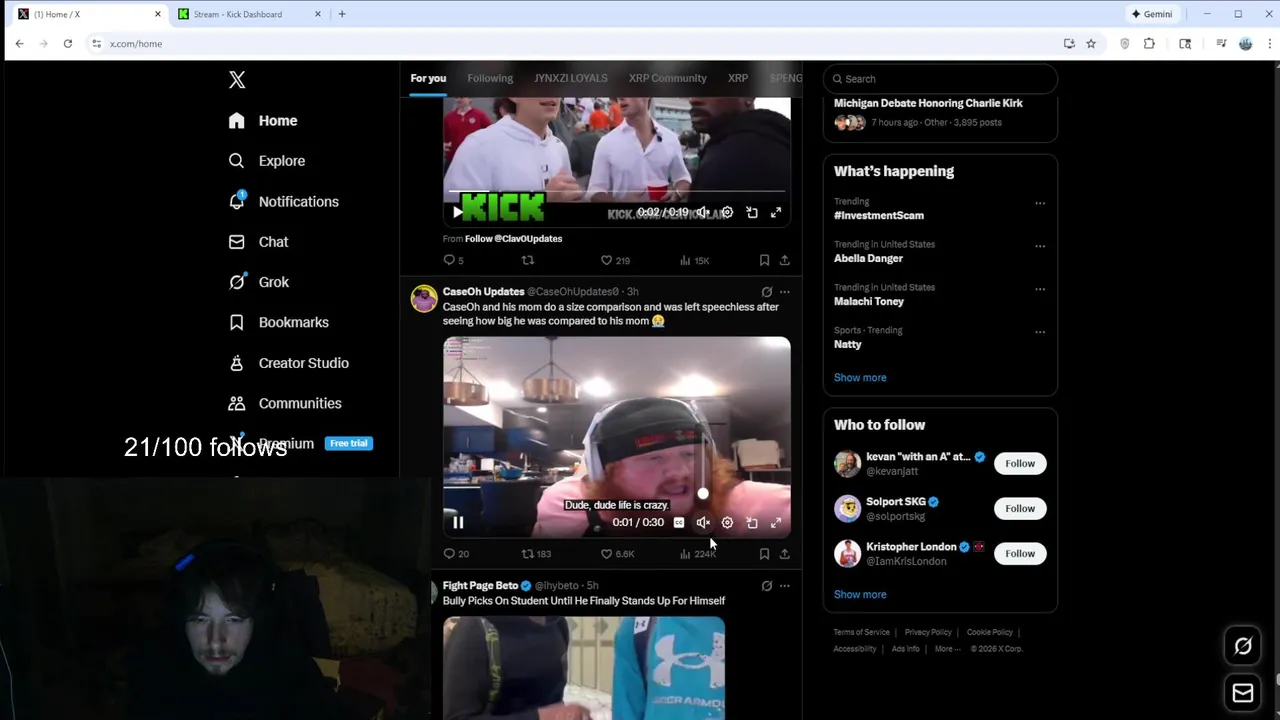This screenshot has height=720, width=1280.
Task: Click the CaseOh video volume slider handle
Action: (x=703, y=494)
